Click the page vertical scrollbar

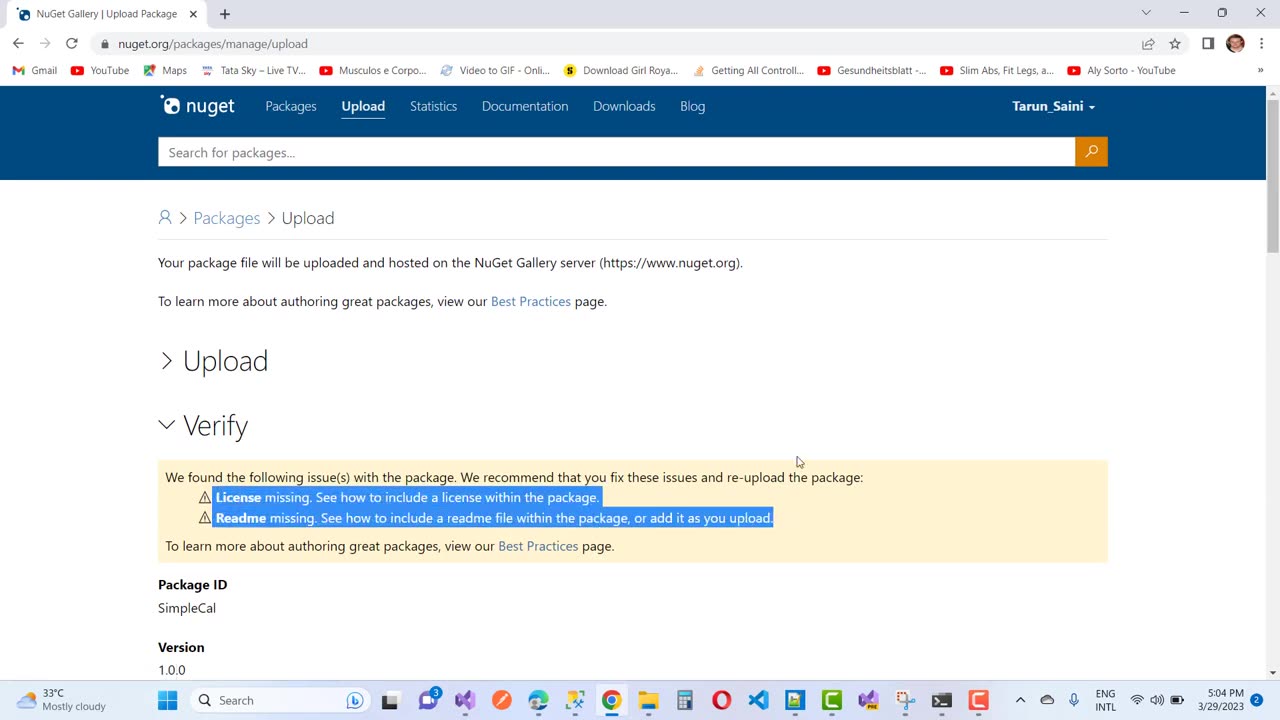click(1272, 175)
